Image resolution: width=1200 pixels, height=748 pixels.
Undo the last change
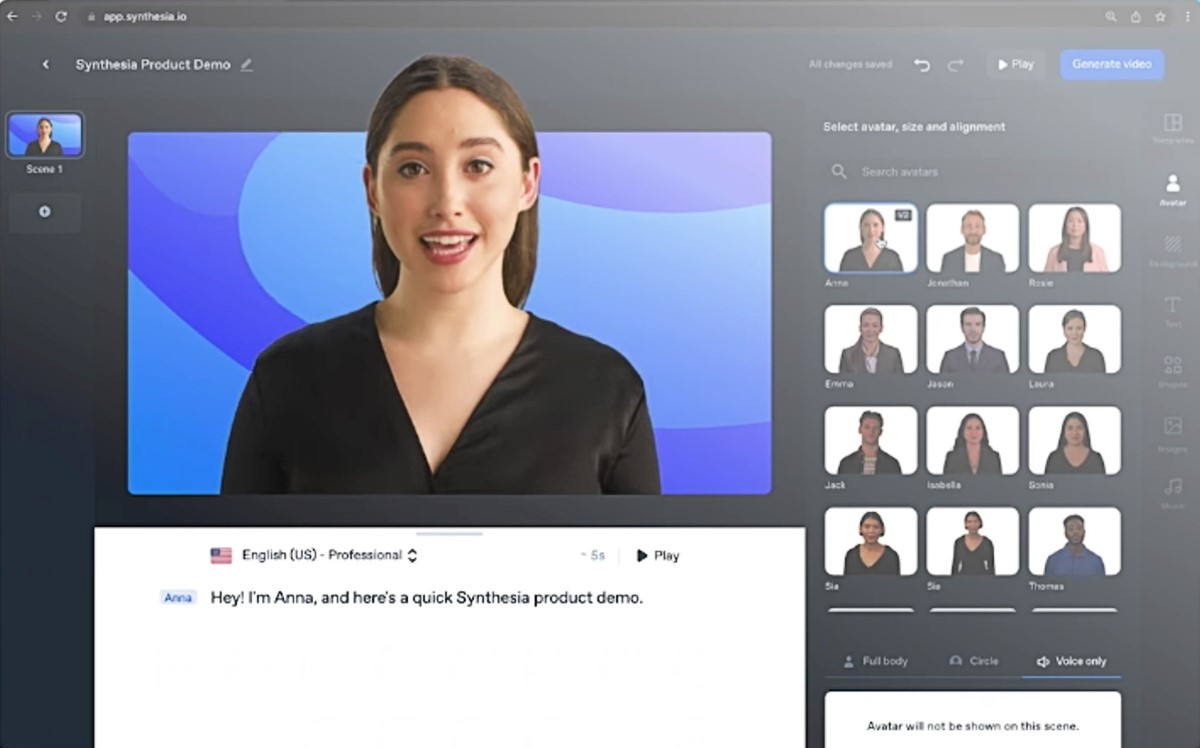pos(922,65)
